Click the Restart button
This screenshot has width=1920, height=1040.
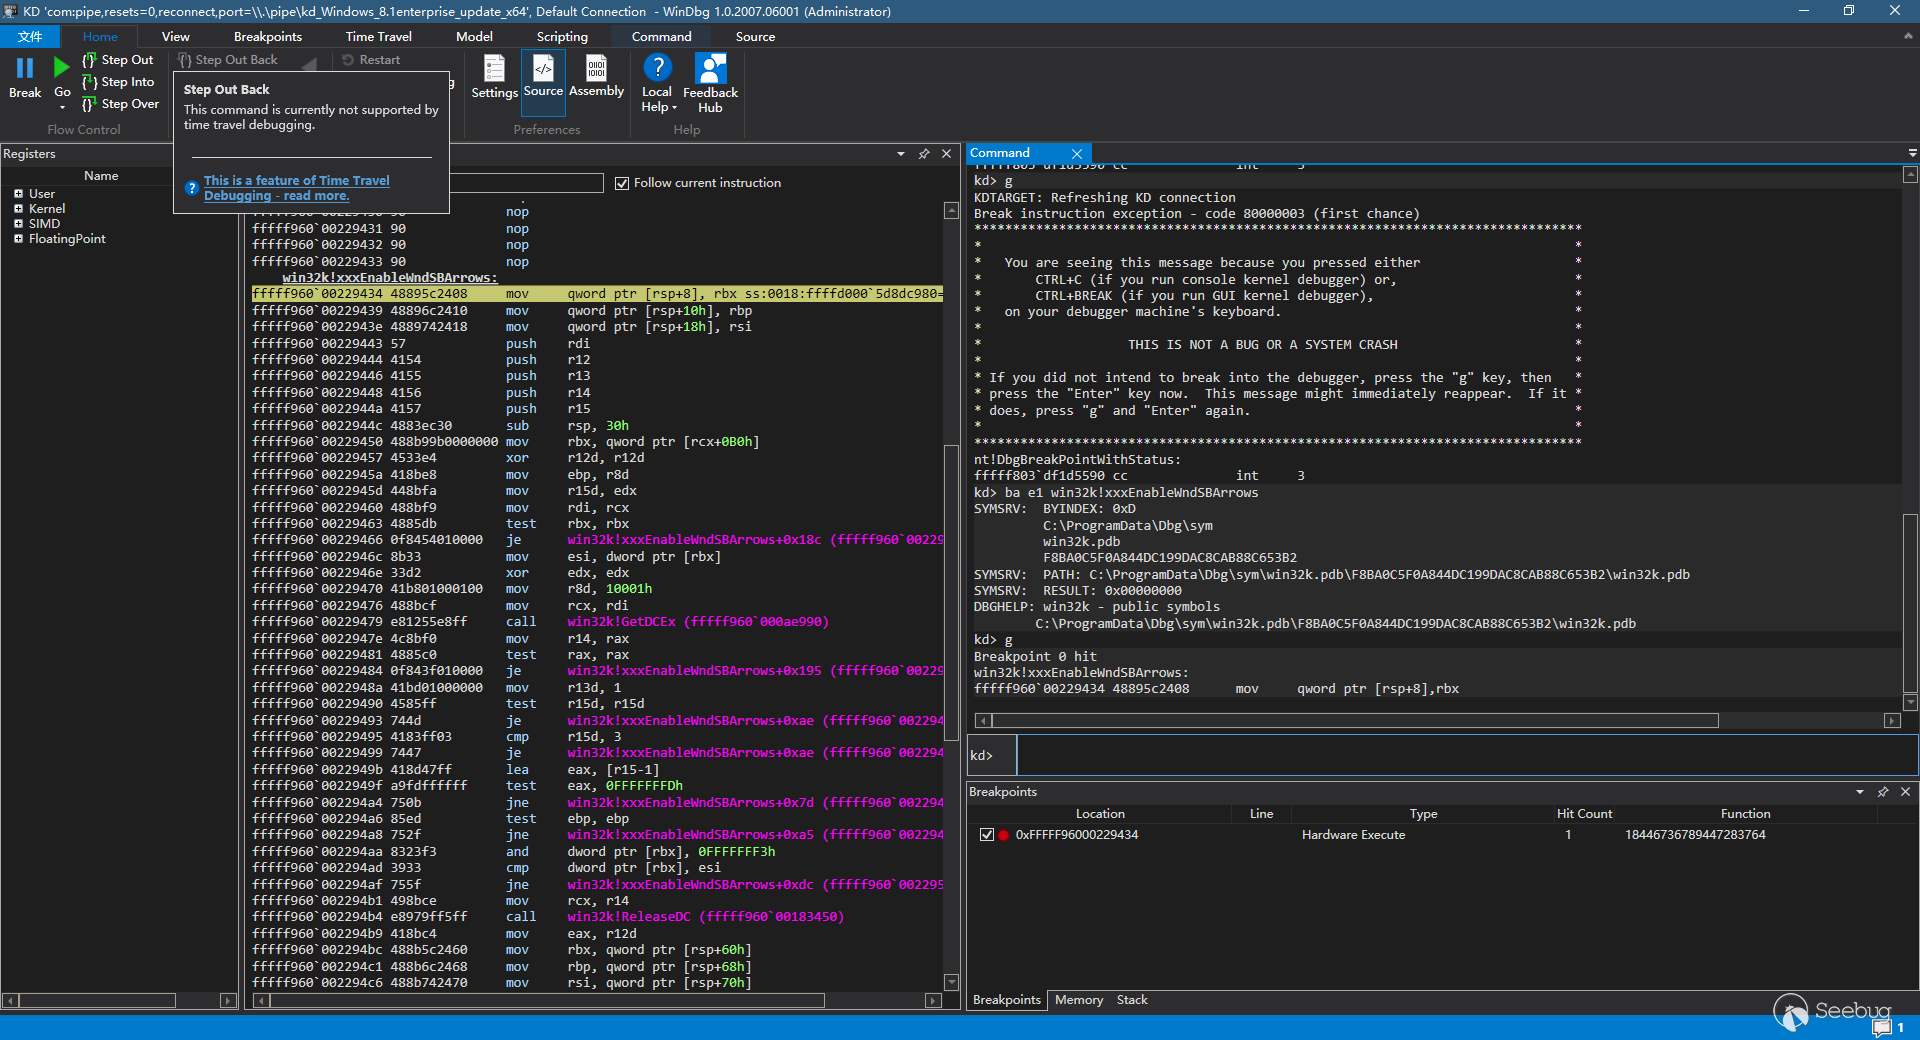click(371, 60)
